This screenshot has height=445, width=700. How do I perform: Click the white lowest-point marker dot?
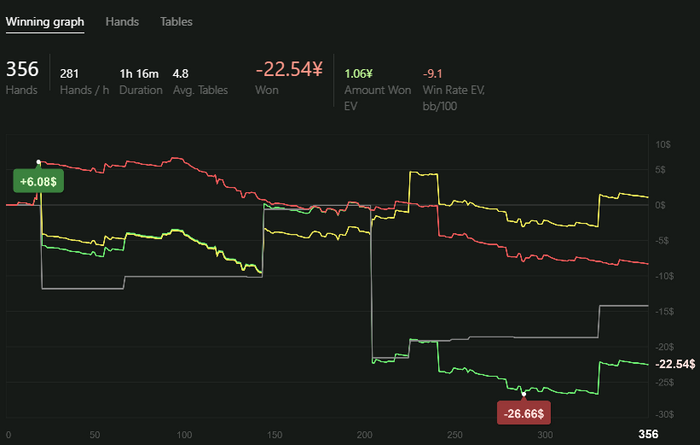click(x=524, y=392)
